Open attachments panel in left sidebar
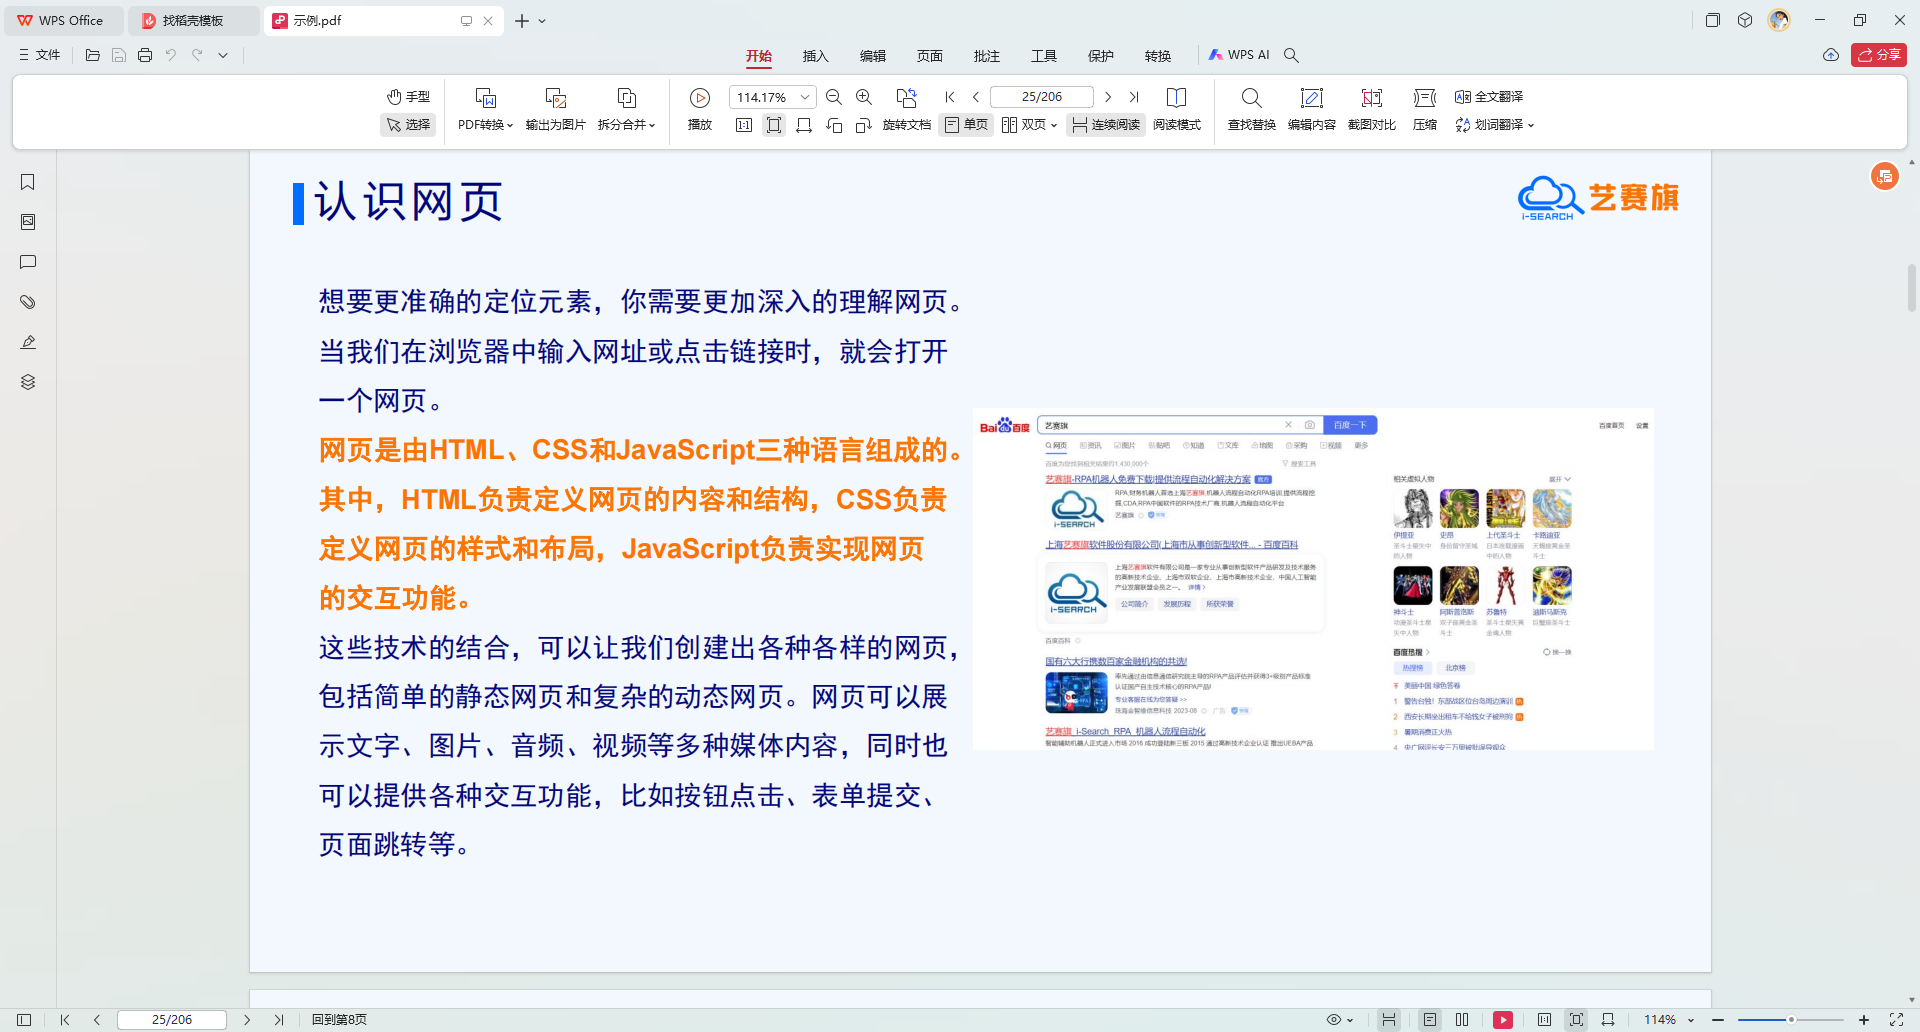 pos(28,302)
